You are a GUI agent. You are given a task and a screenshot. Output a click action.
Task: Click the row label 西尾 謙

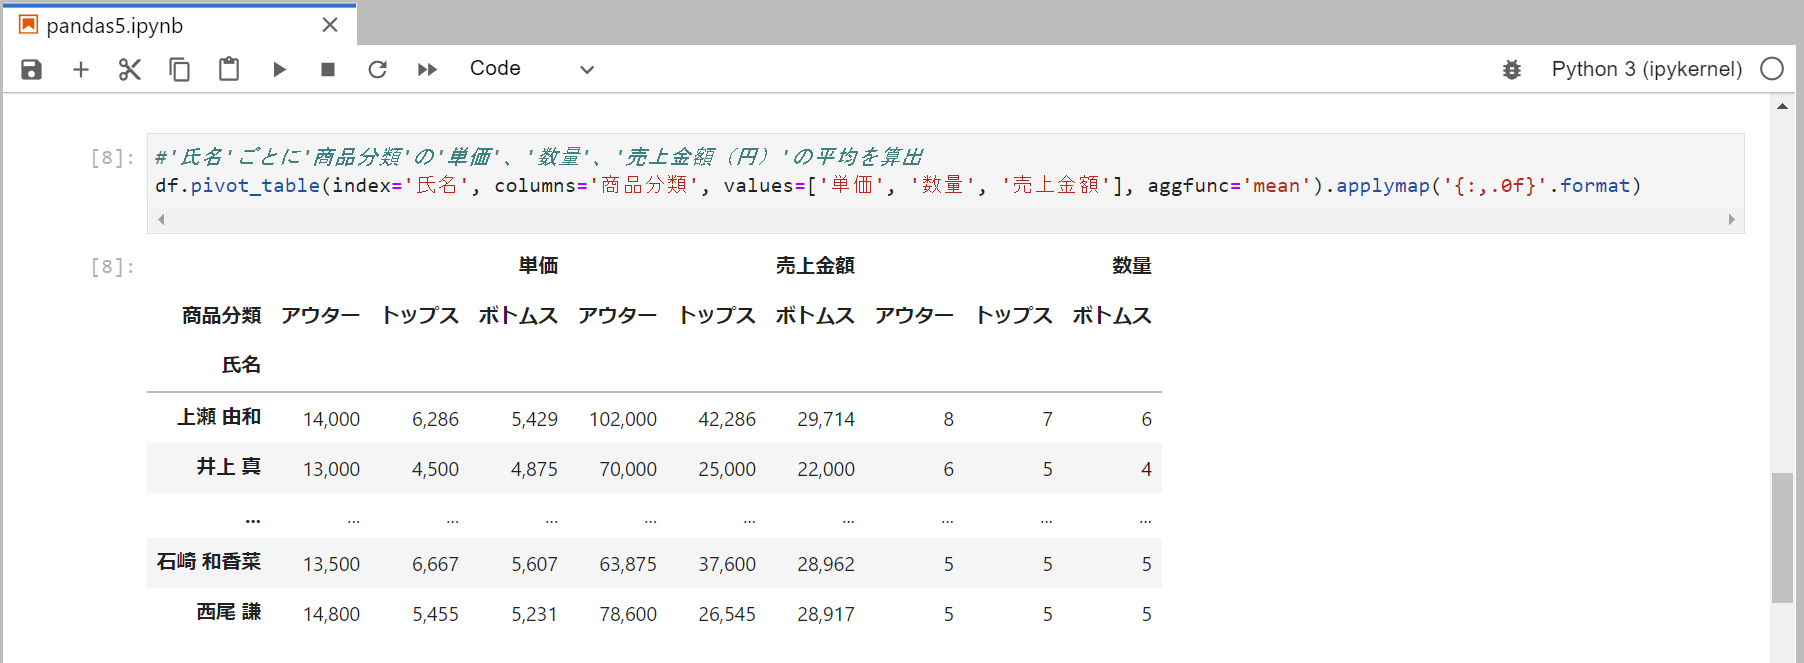coord(229,612)
